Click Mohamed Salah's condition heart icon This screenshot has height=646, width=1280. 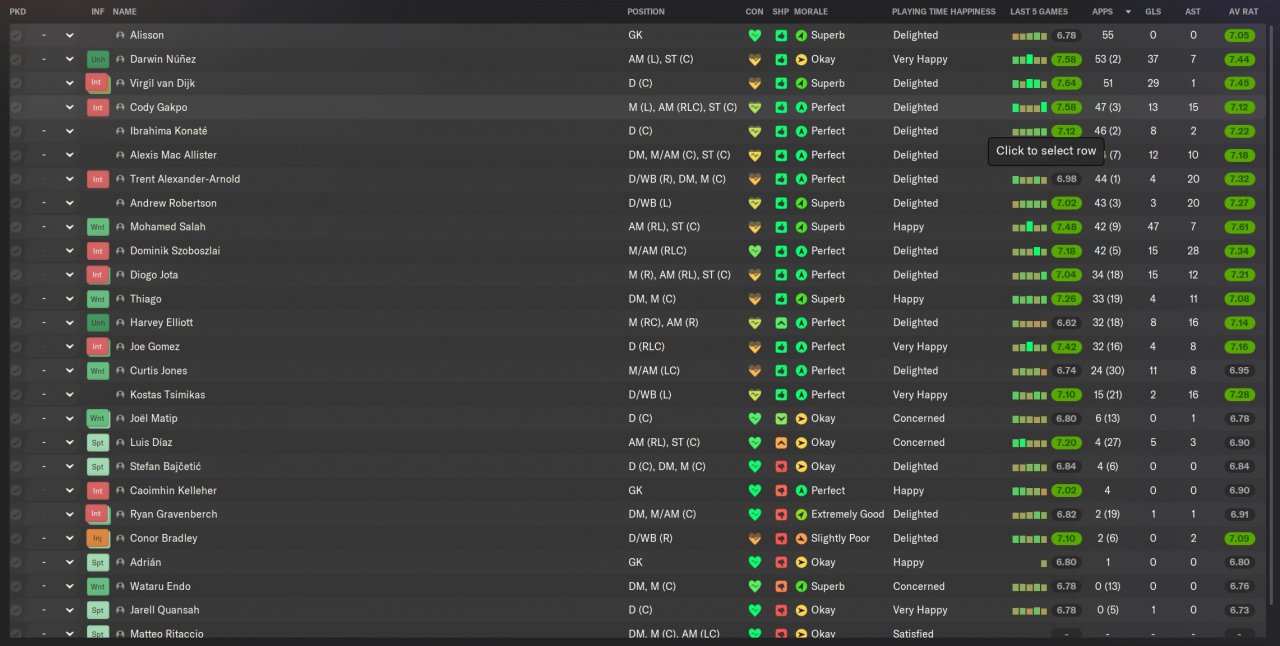click(x=755, y=227)
